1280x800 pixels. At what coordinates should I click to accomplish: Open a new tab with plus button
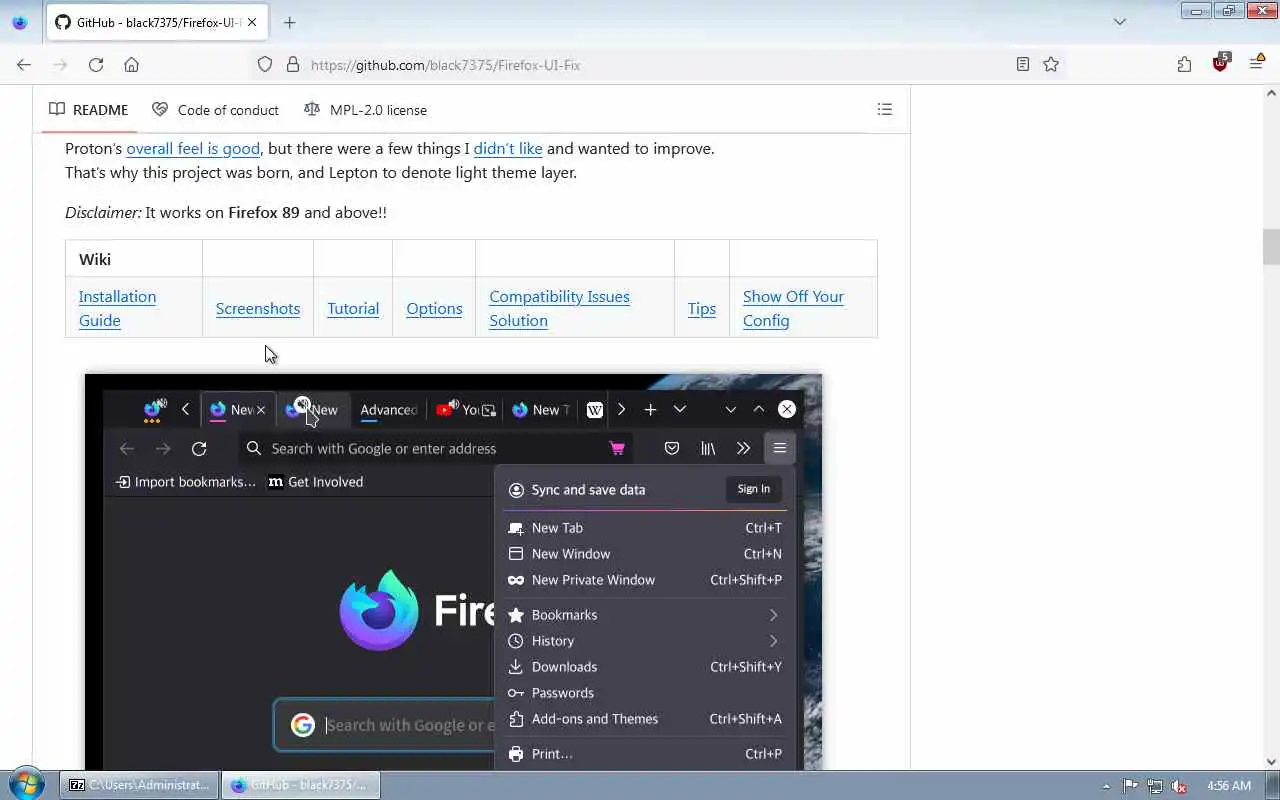[290, 22]
